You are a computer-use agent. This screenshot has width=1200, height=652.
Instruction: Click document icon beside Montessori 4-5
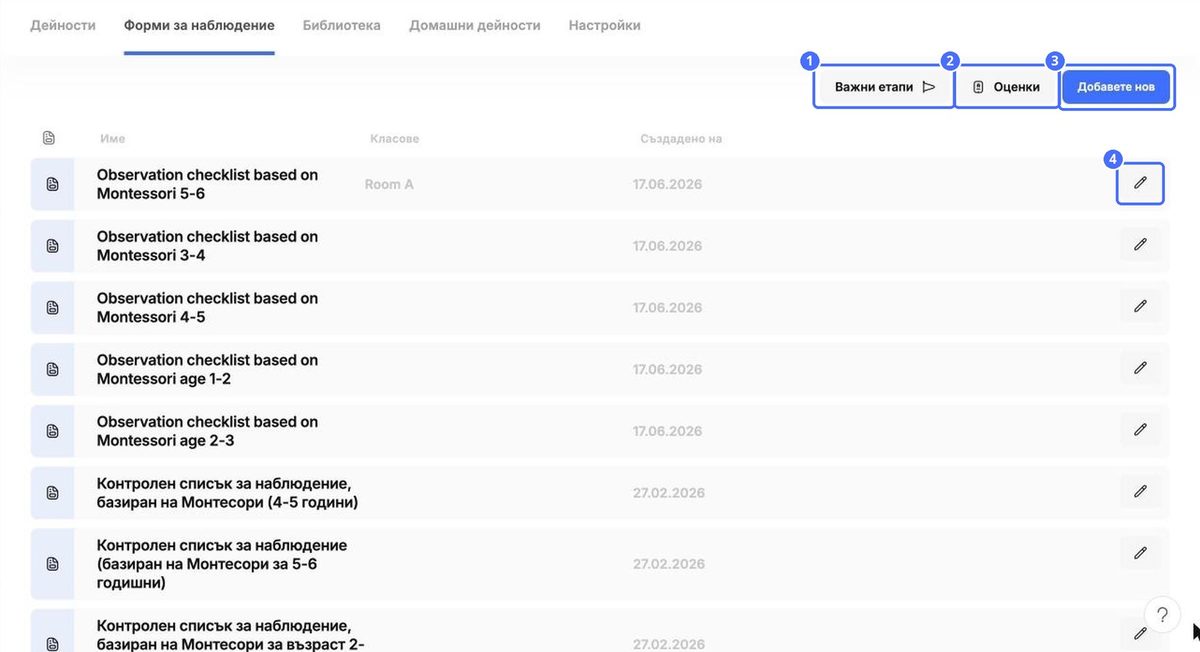click(52, 308)
